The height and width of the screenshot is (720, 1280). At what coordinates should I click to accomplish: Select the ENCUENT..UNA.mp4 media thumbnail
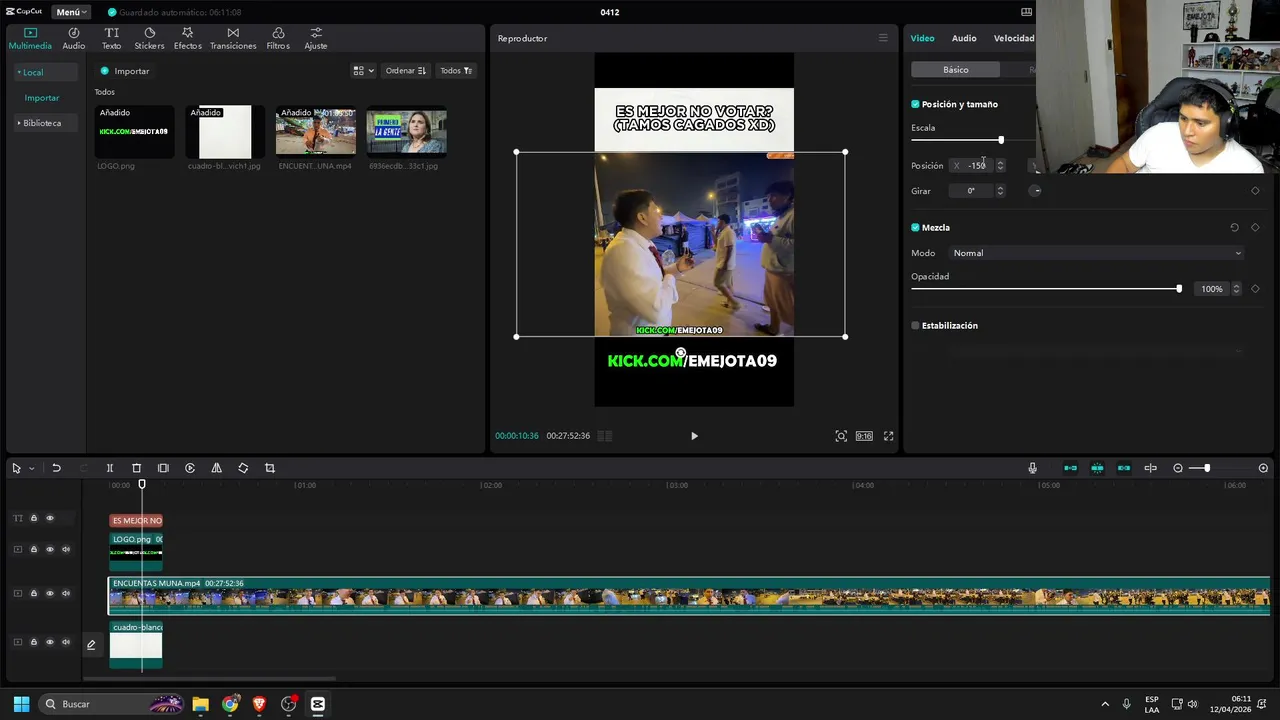(x=316, y=132)
